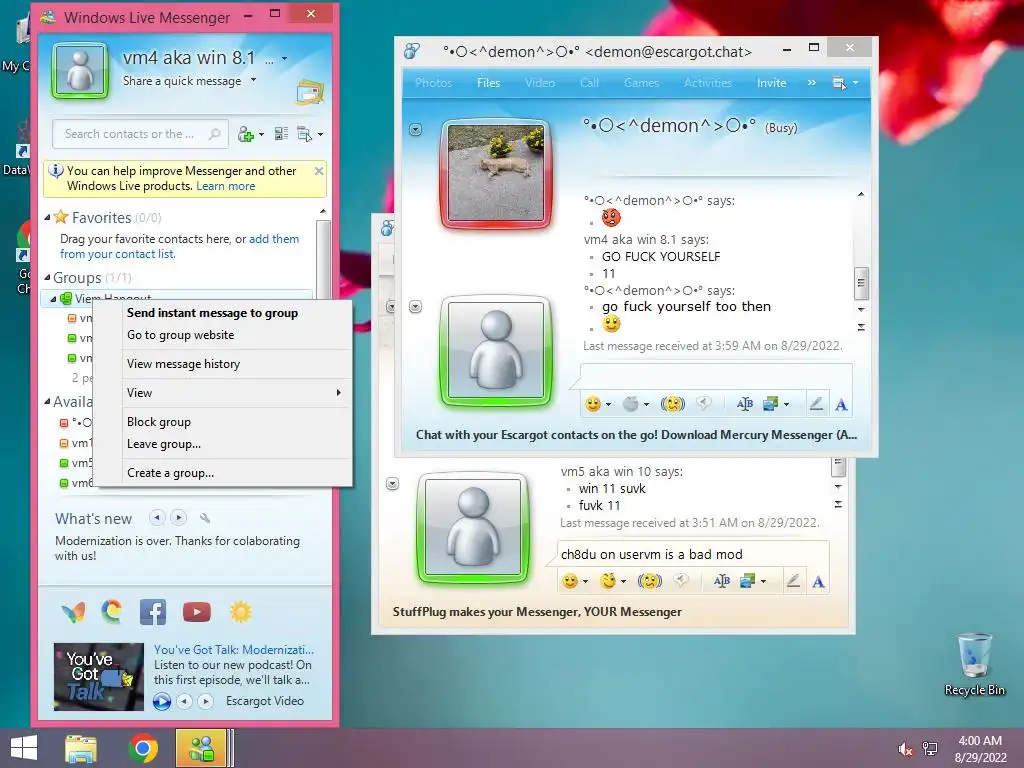
Task: Choose Leave group...
Action: click(x=164, y=444)
